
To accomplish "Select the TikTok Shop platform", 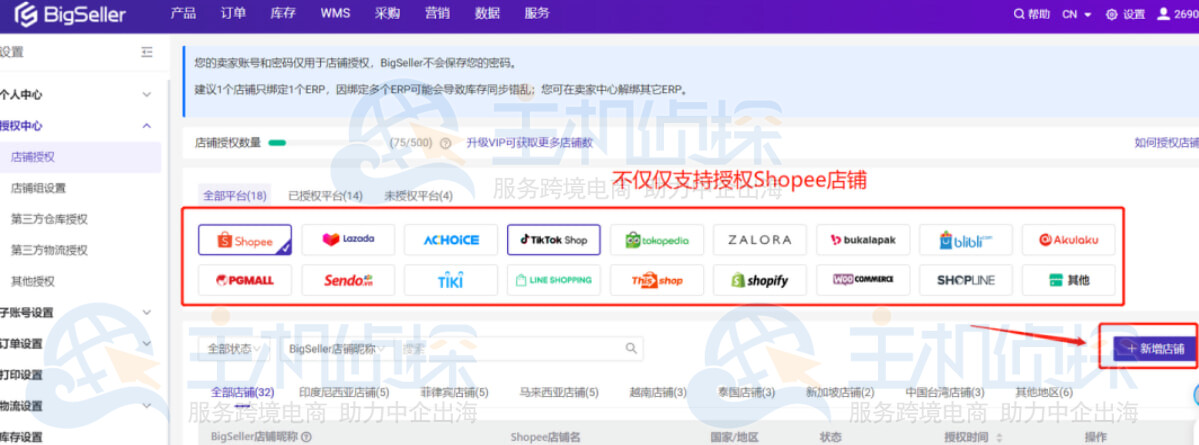I will click(x=554, y=239).
